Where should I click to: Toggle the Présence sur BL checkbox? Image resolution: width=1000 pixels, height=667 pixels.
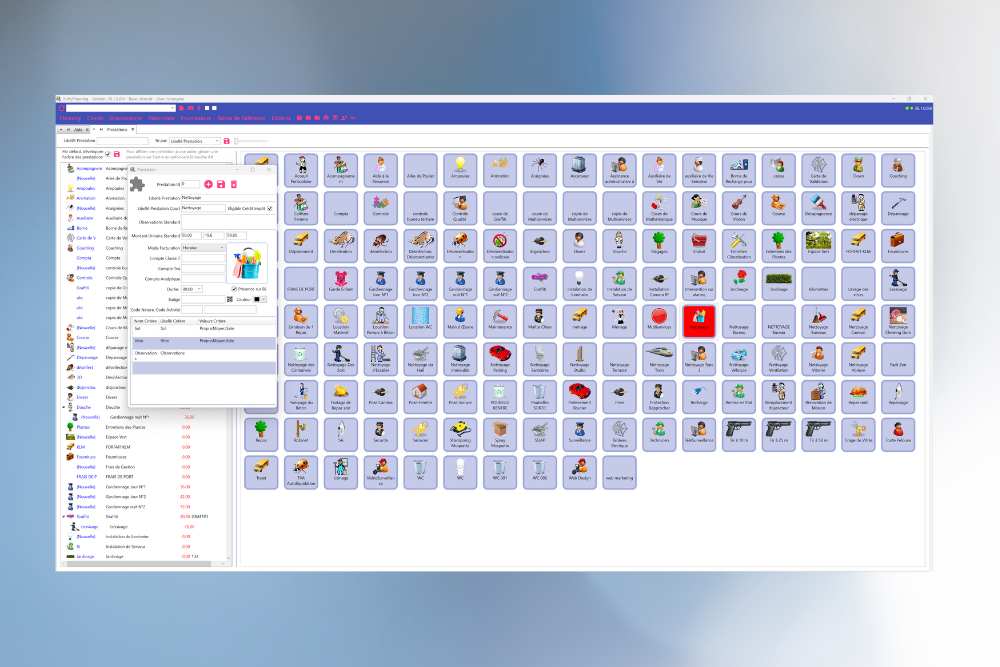234,289
